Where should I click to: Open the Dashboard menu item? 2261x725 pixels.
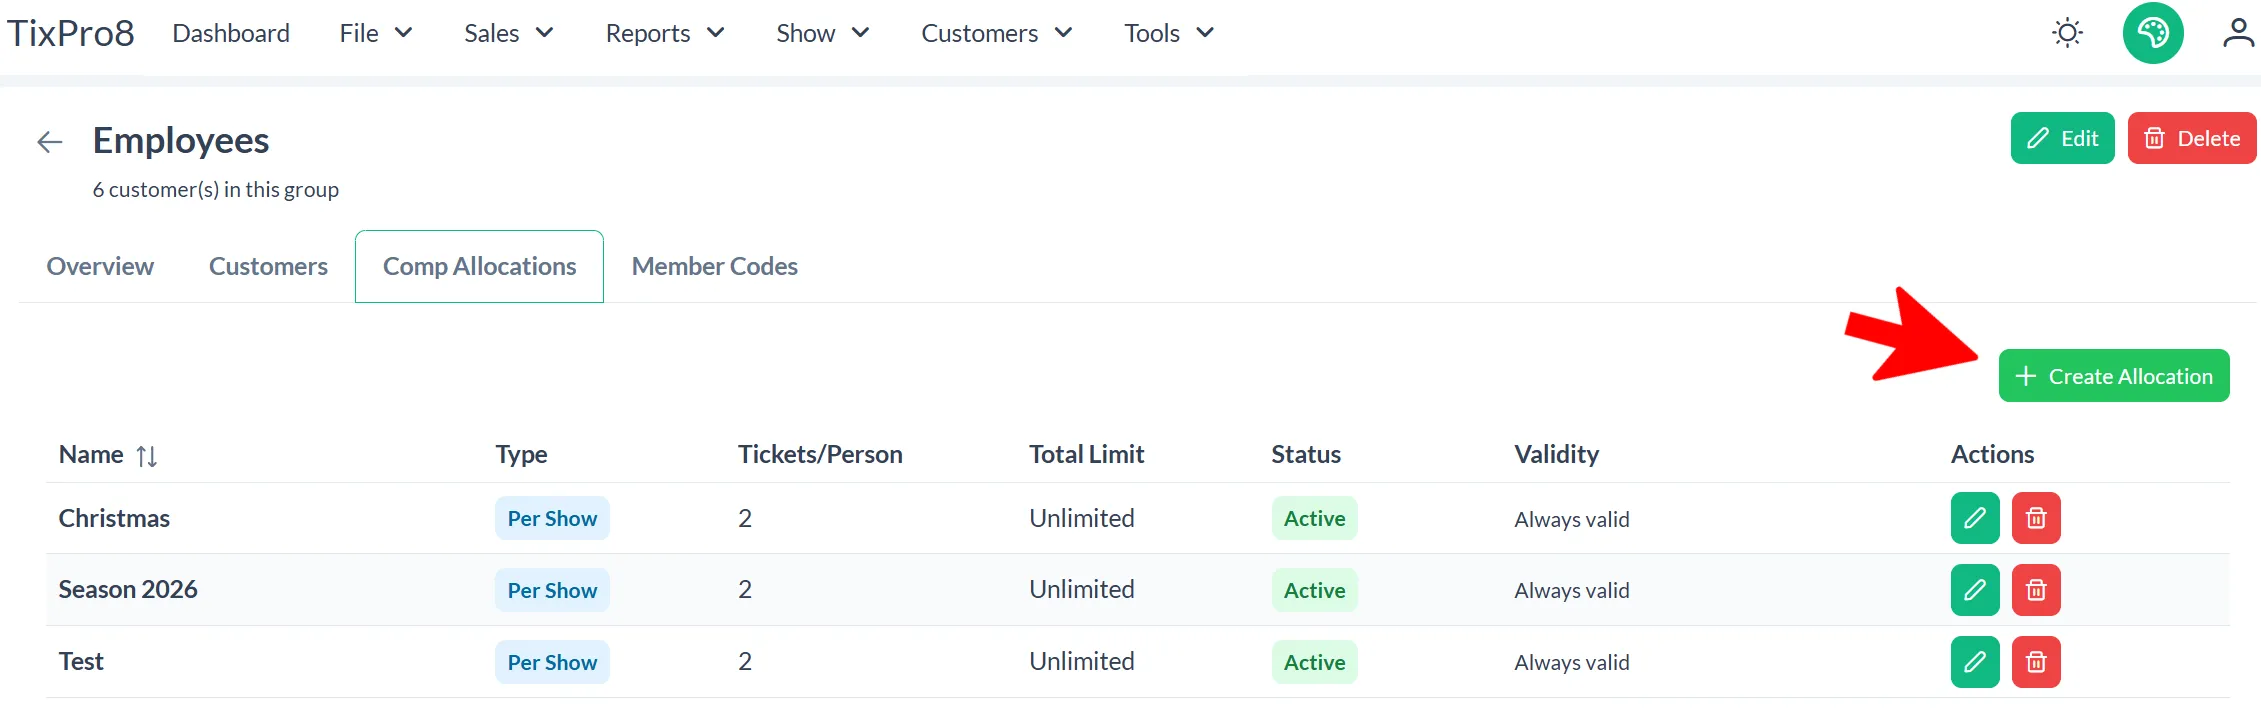(231, 33)
